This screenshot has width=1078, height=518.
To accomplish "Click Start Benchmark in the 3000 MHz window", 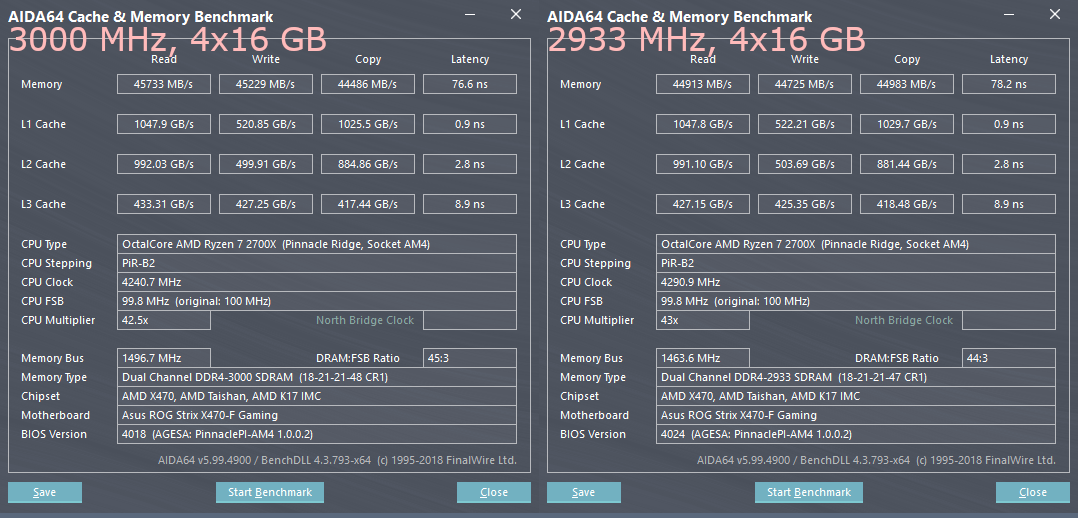I will point(270,492).
